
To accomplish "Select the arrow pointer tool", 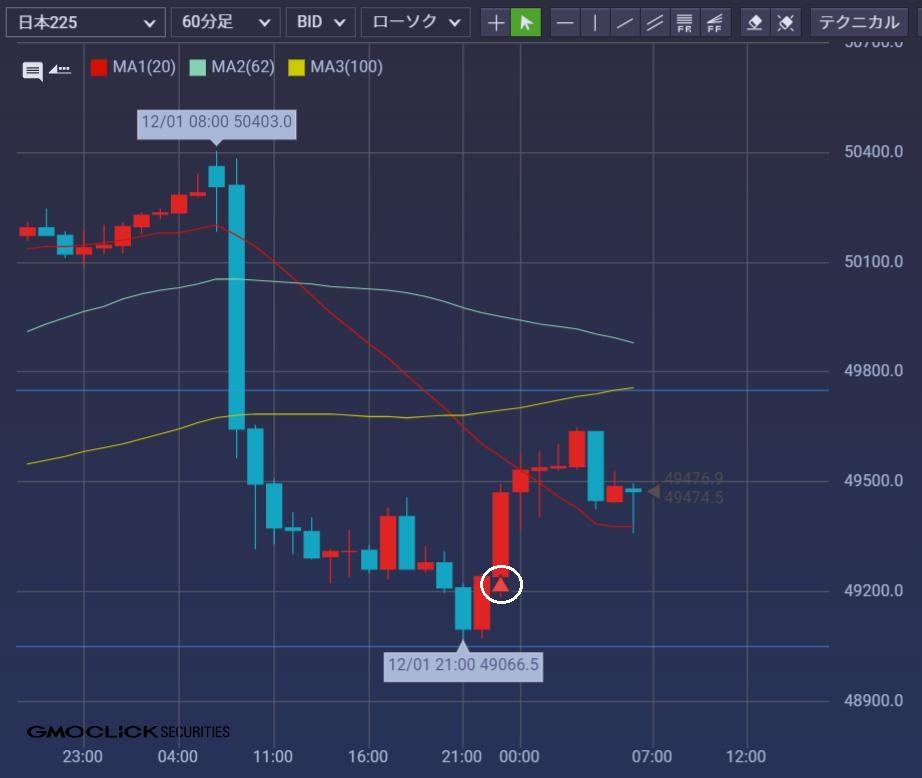I will point(526,22).
